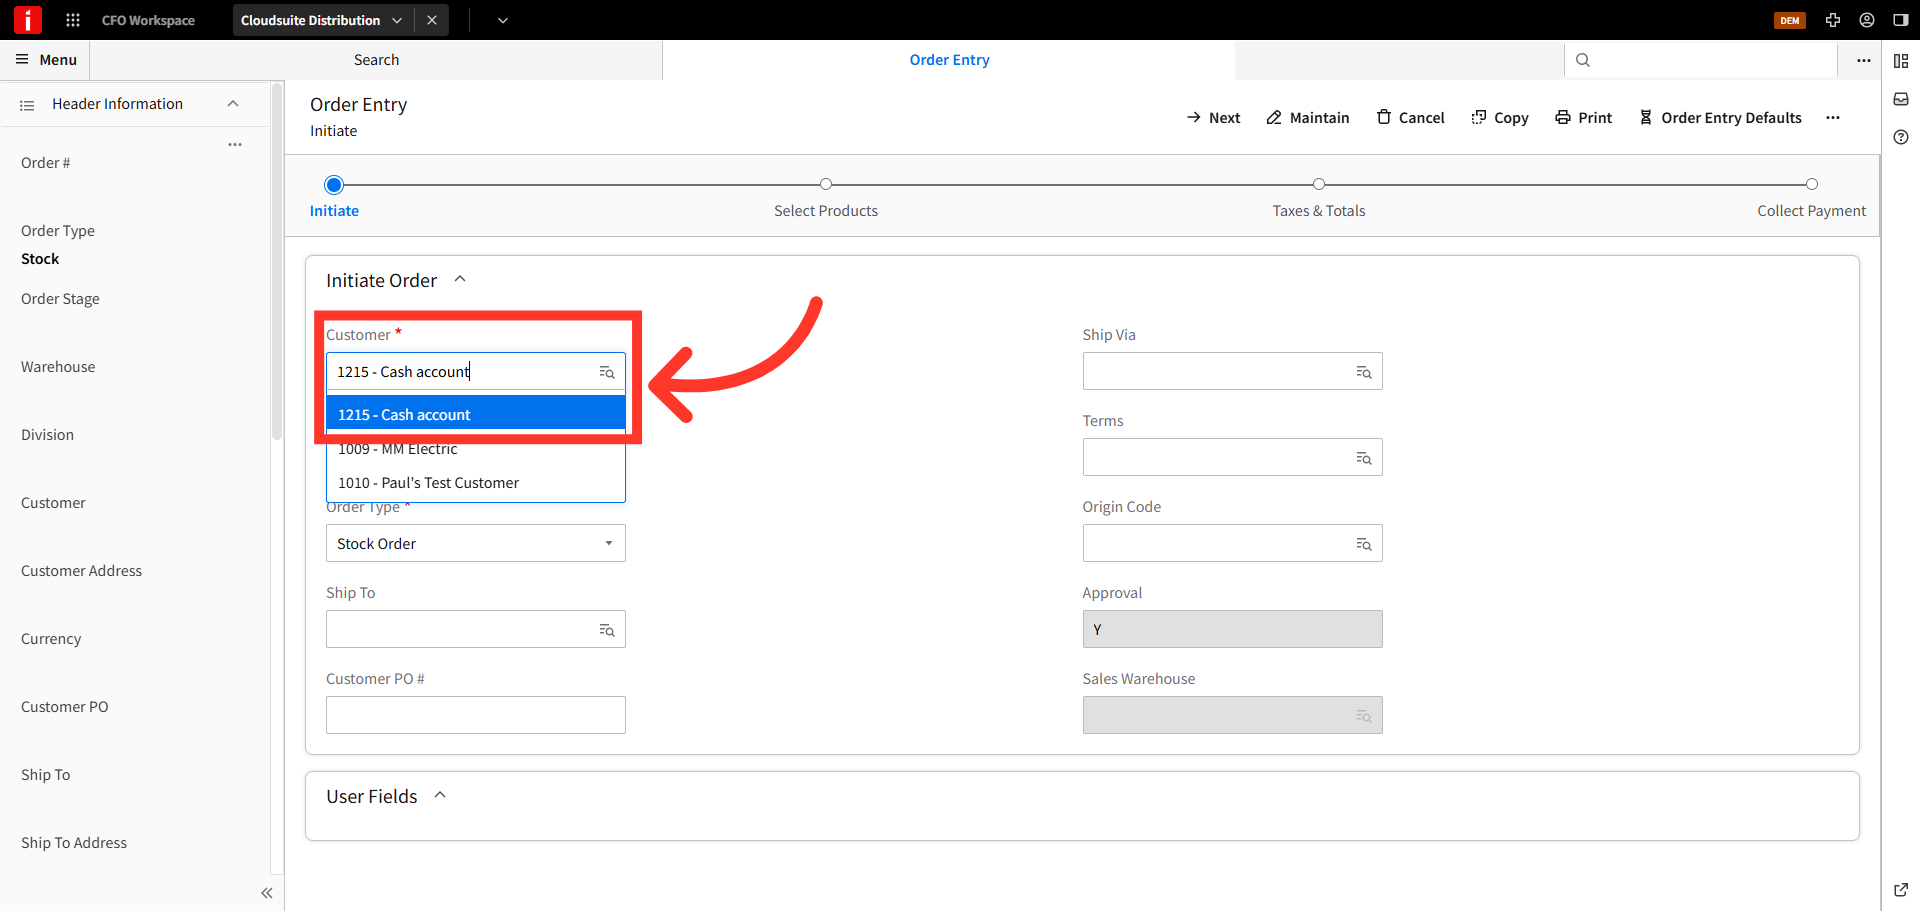Screen dimensions: 1920x911
Task: Click the Approval field showing Y
Action: (x=1233, y=629)
